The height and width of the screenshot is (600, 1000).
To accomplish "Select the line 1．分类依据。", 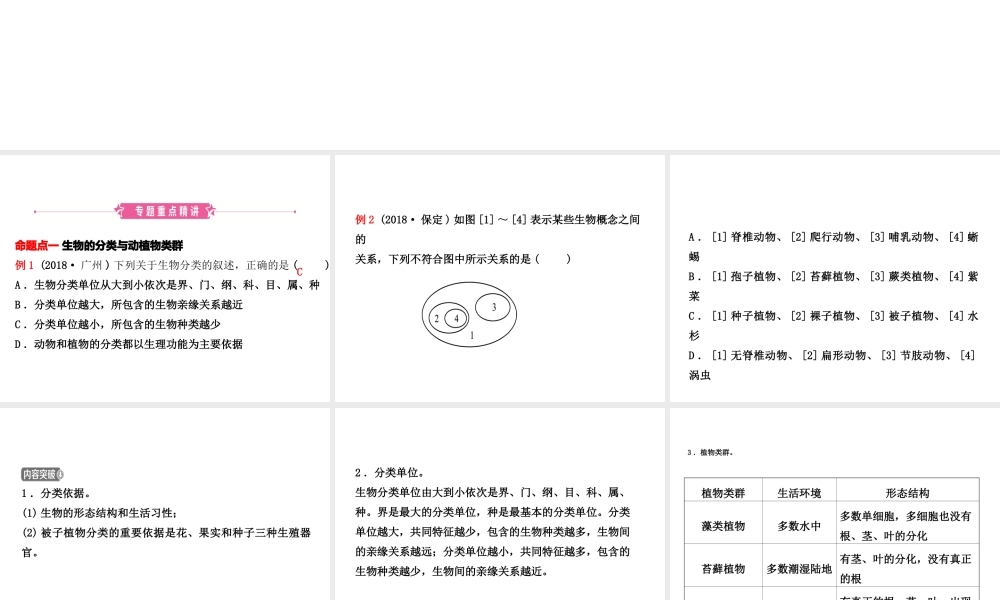I will 57,494.
